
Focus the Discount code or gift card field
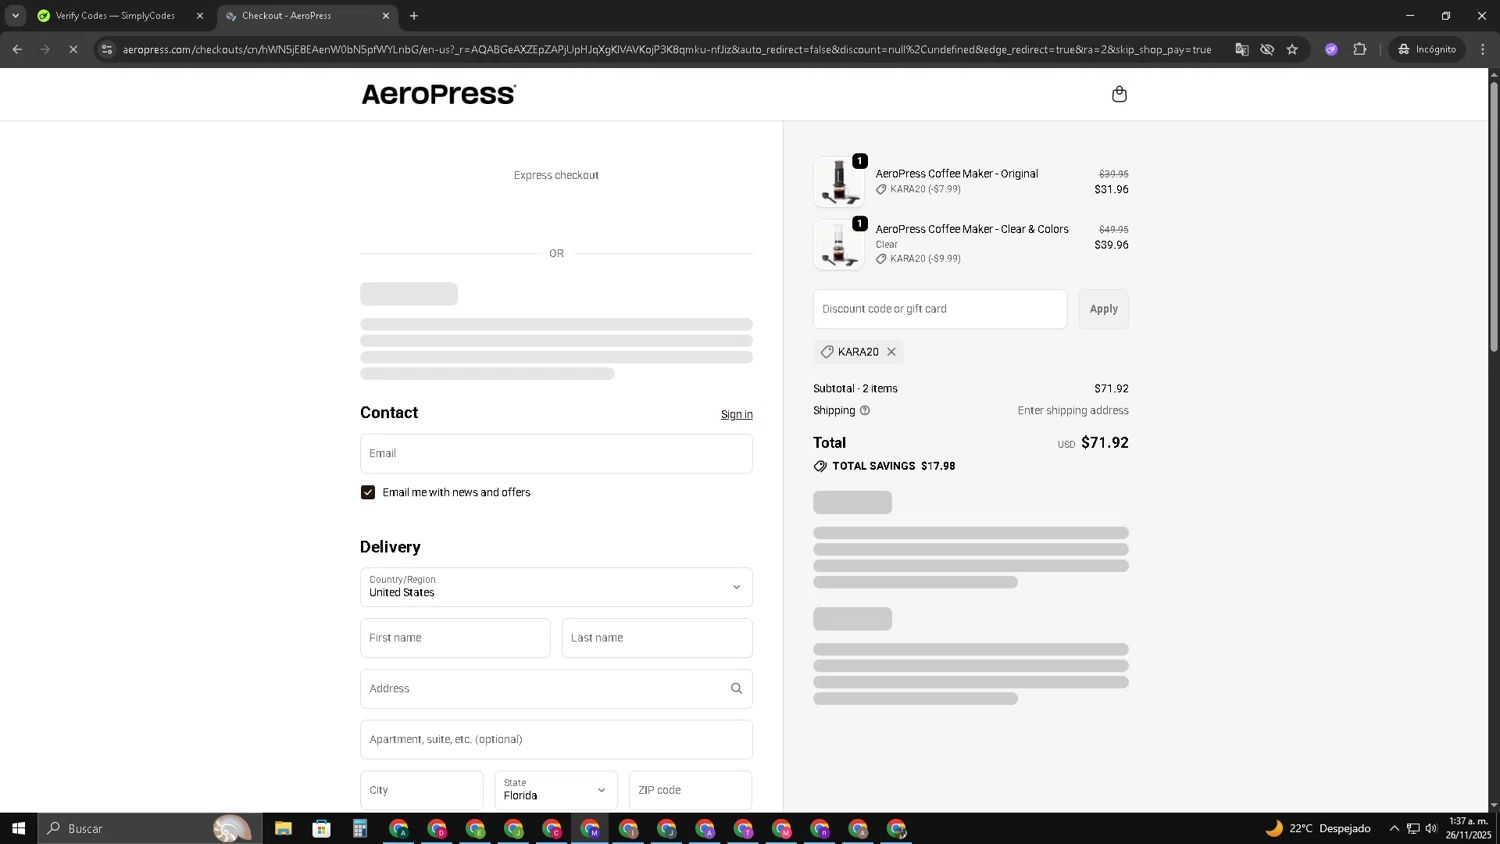[x=940, y=309]
